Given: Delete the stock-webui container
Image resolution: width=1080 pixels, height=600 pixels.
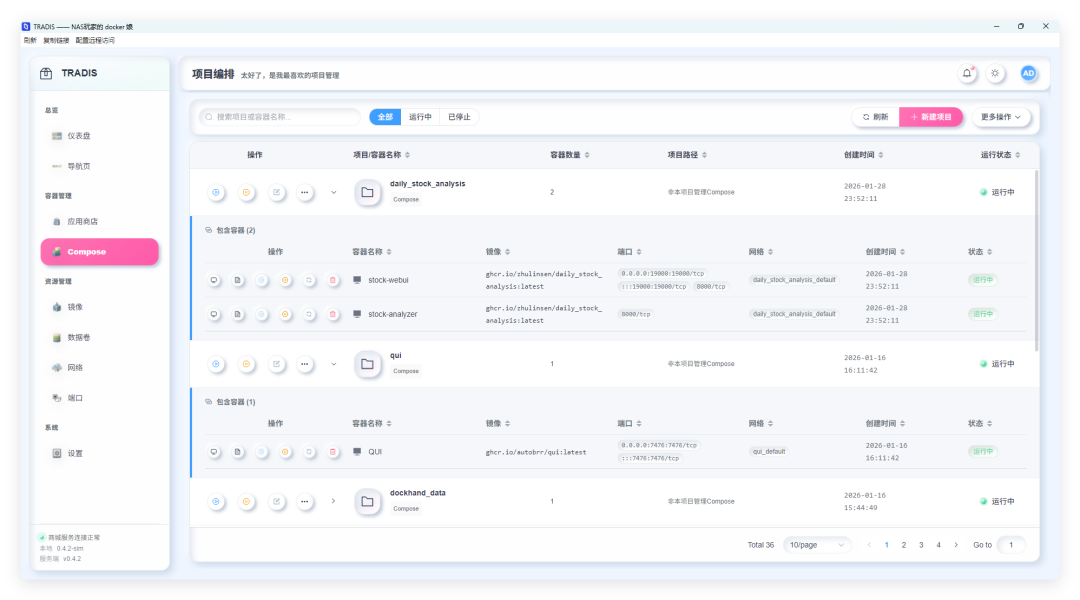Looking at the screenshot, I should pyautogui.click(x=333, y=280).
